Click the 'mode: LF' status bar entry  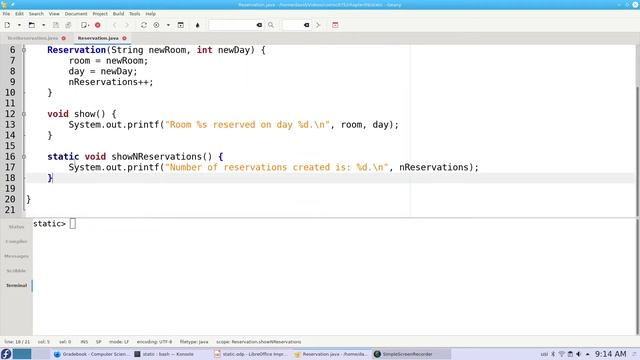click(119, 342)
